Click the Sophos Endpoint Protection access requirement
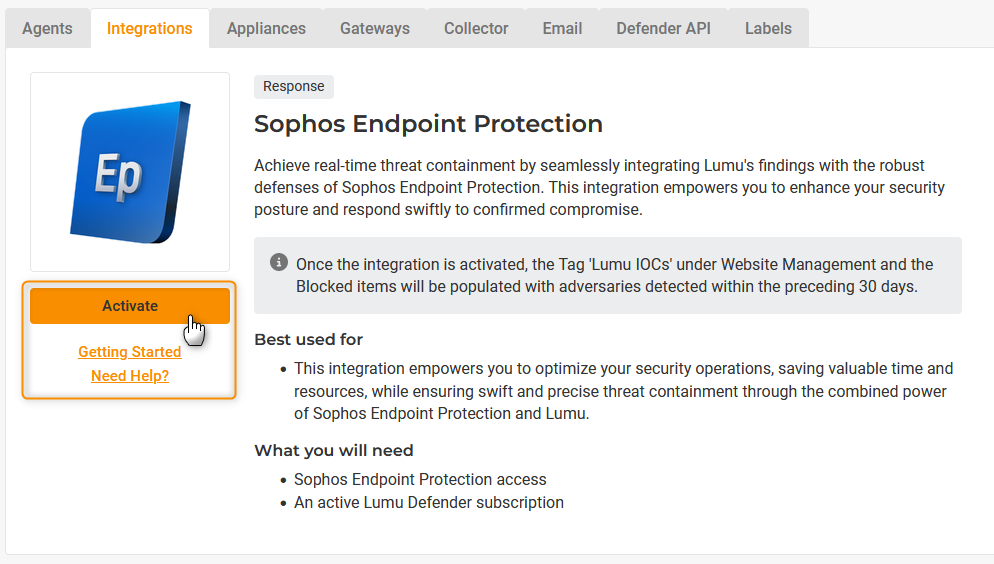994x564 pixels. click(420, 479)
